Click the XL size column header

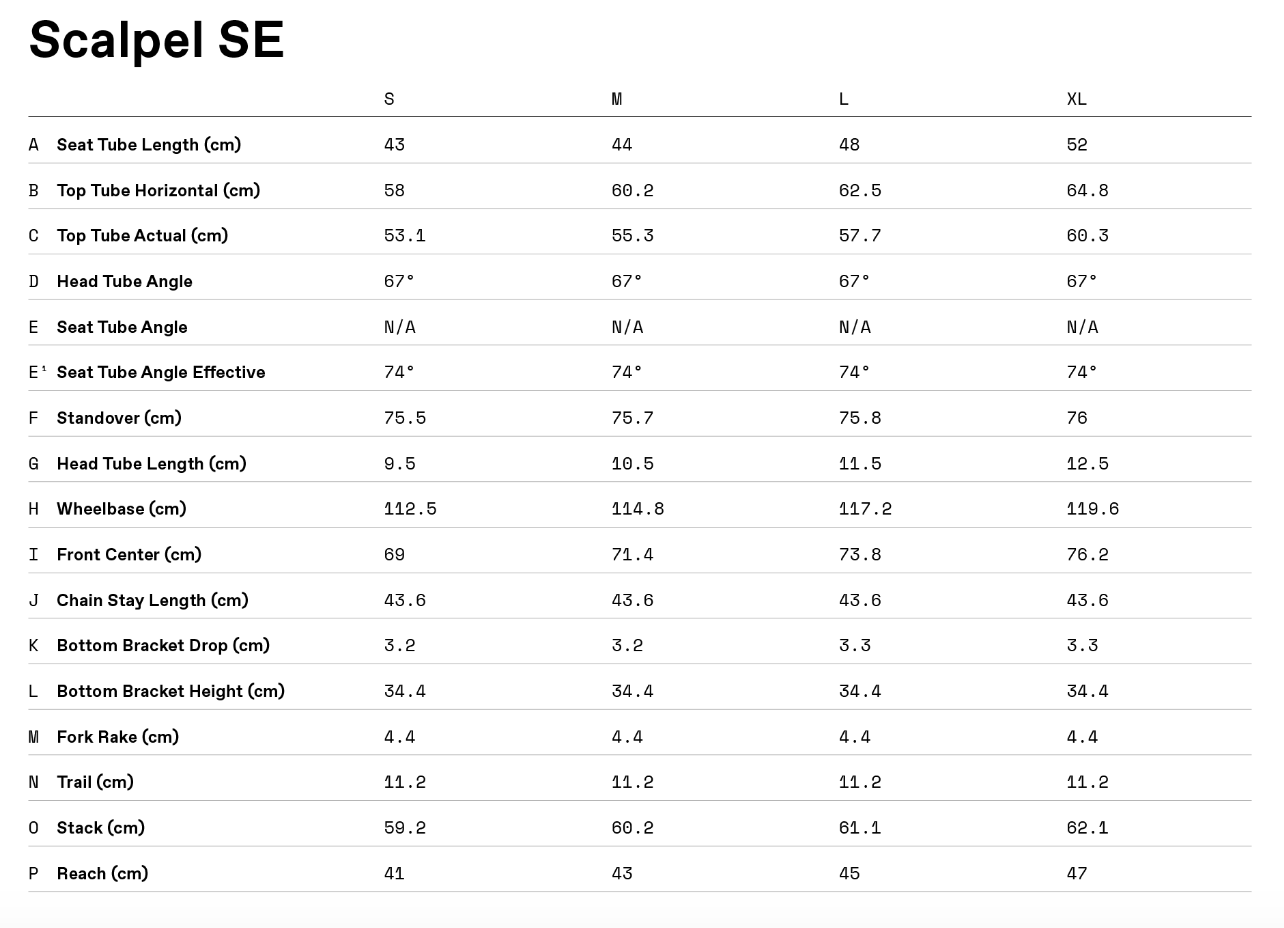click(x=1077, y=99)
